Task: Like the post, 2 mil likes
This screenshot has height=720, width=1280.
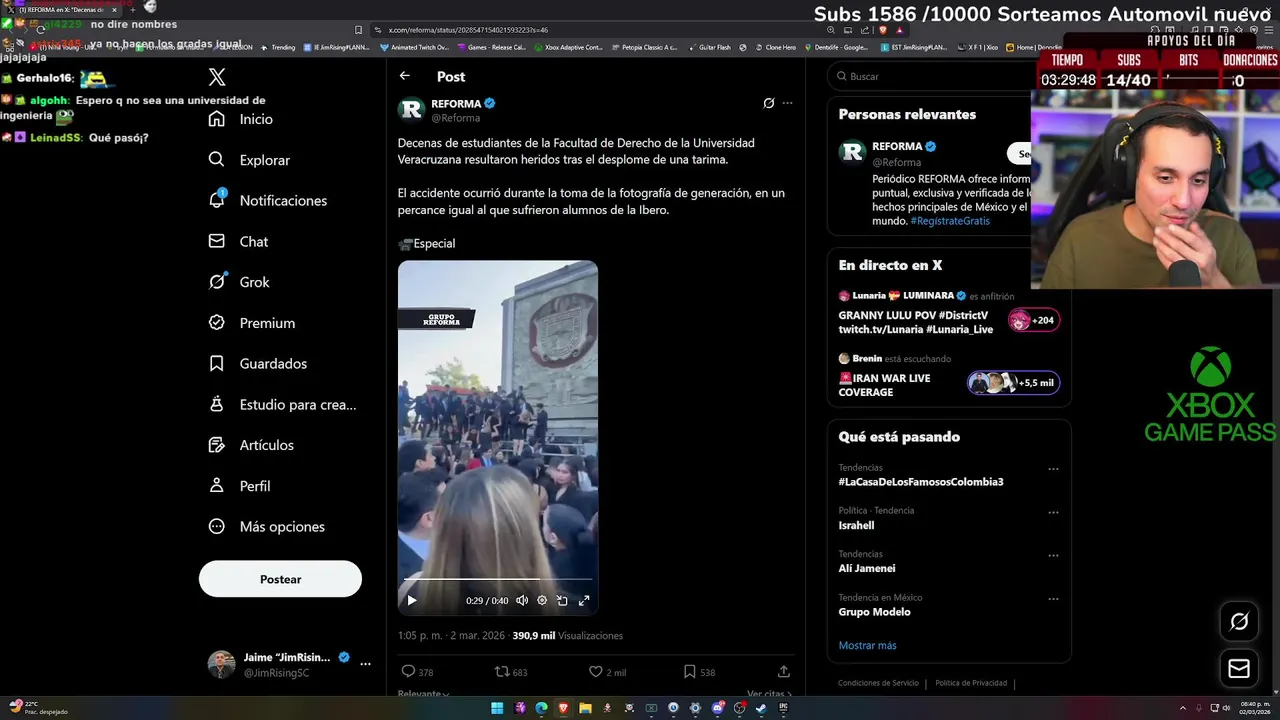Action: pyautogui.click(x=607, y=672)
